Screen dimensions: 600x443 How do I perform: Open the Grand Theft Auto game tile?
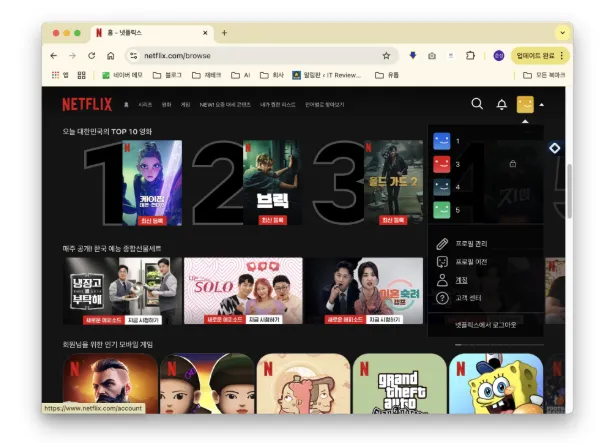click(x=399, y=384)
